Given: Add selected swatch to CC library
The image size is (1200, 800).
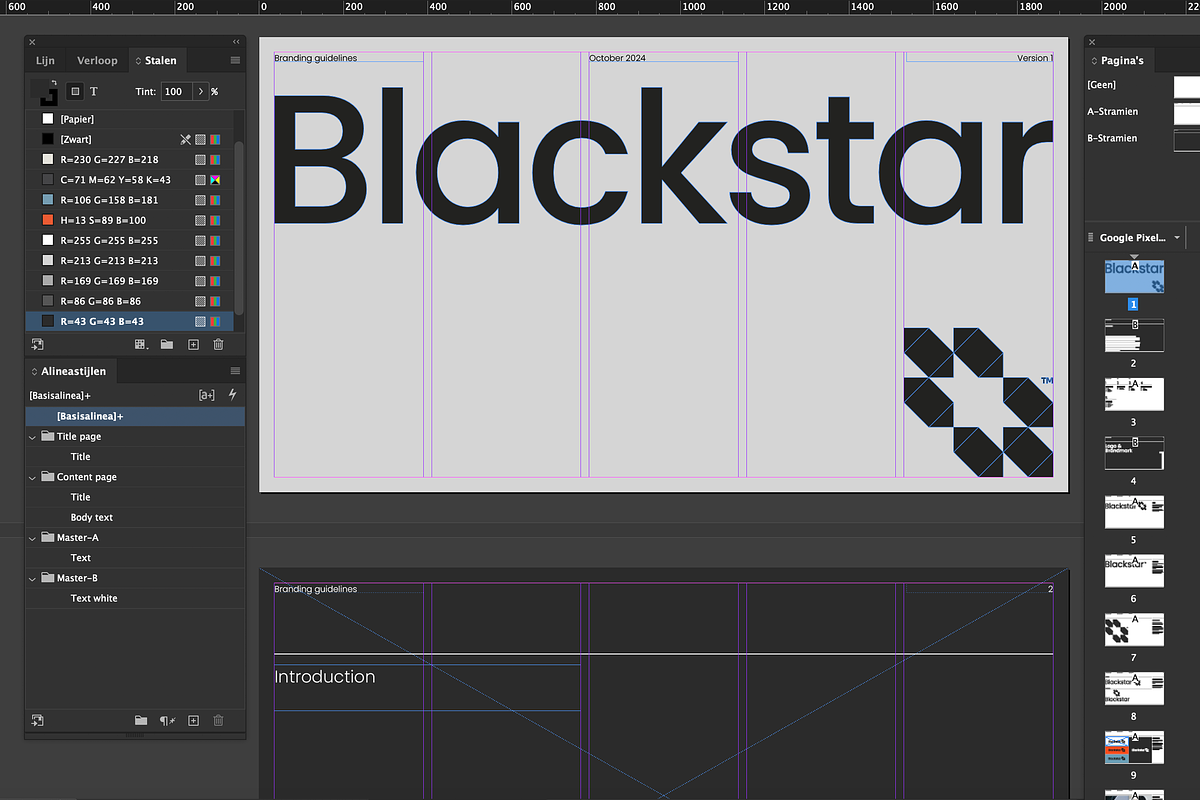Looking at the screenshot, I should click(37, 344).
